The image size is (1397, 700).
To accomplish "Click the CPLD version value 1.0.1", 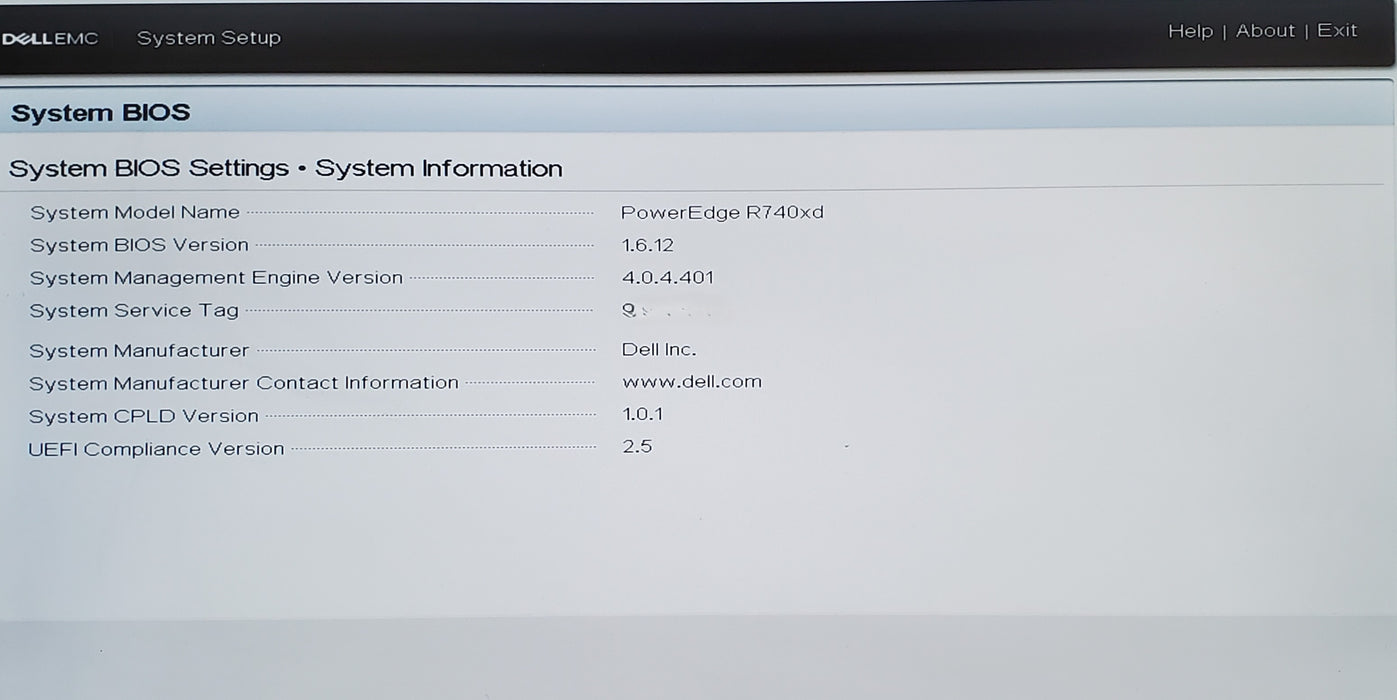I will coord(643,414).
